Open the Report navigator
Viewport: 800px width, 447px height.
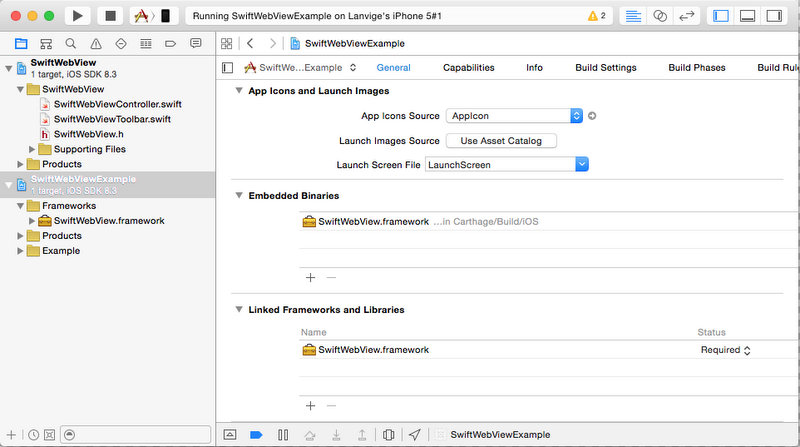tap(195, 44)
